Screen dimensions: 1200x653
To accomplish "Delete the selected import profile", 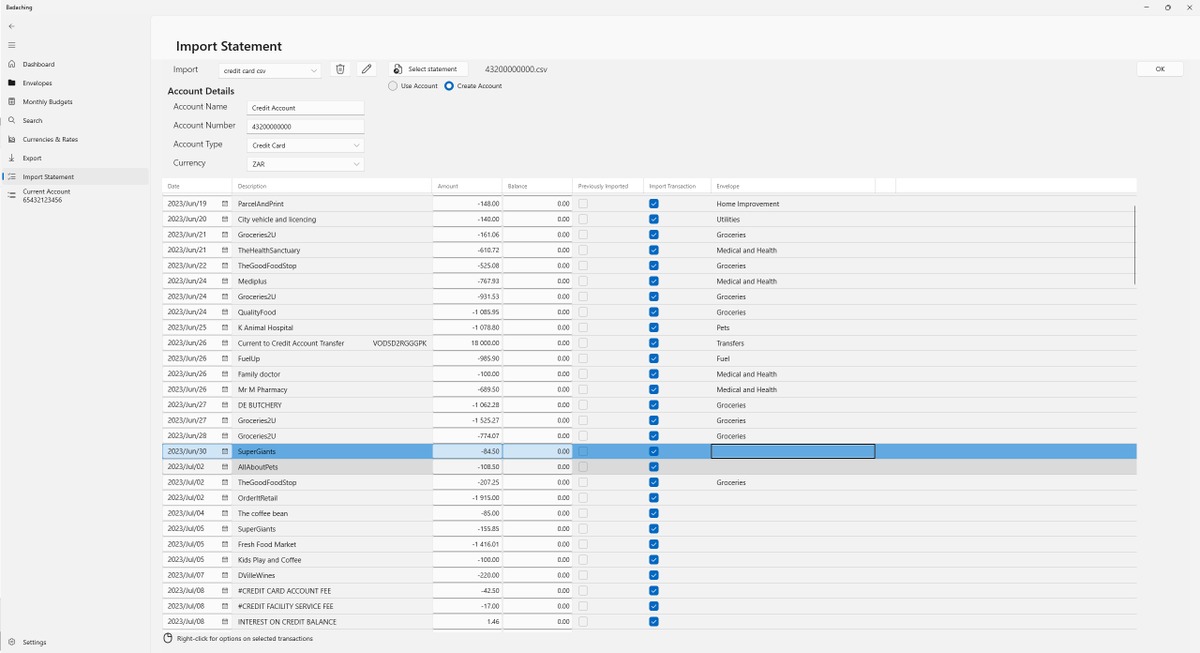I will click(x=340, y=68).
